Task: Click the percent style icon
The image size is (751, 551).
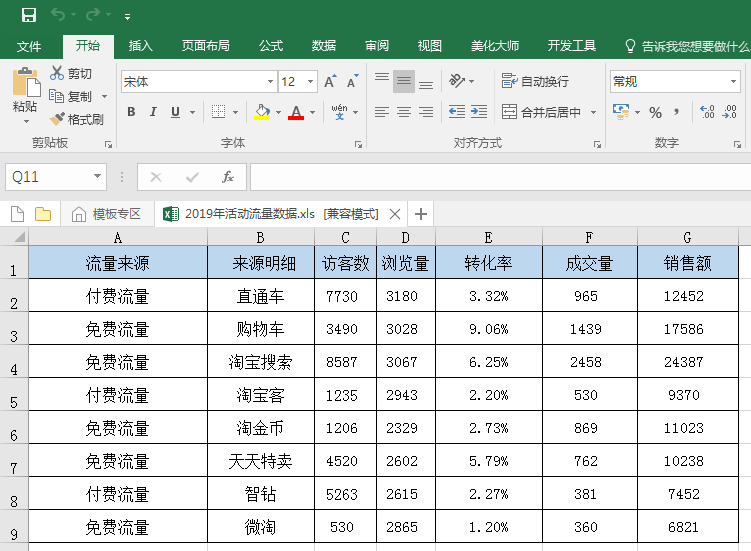Action: point(655,112)
